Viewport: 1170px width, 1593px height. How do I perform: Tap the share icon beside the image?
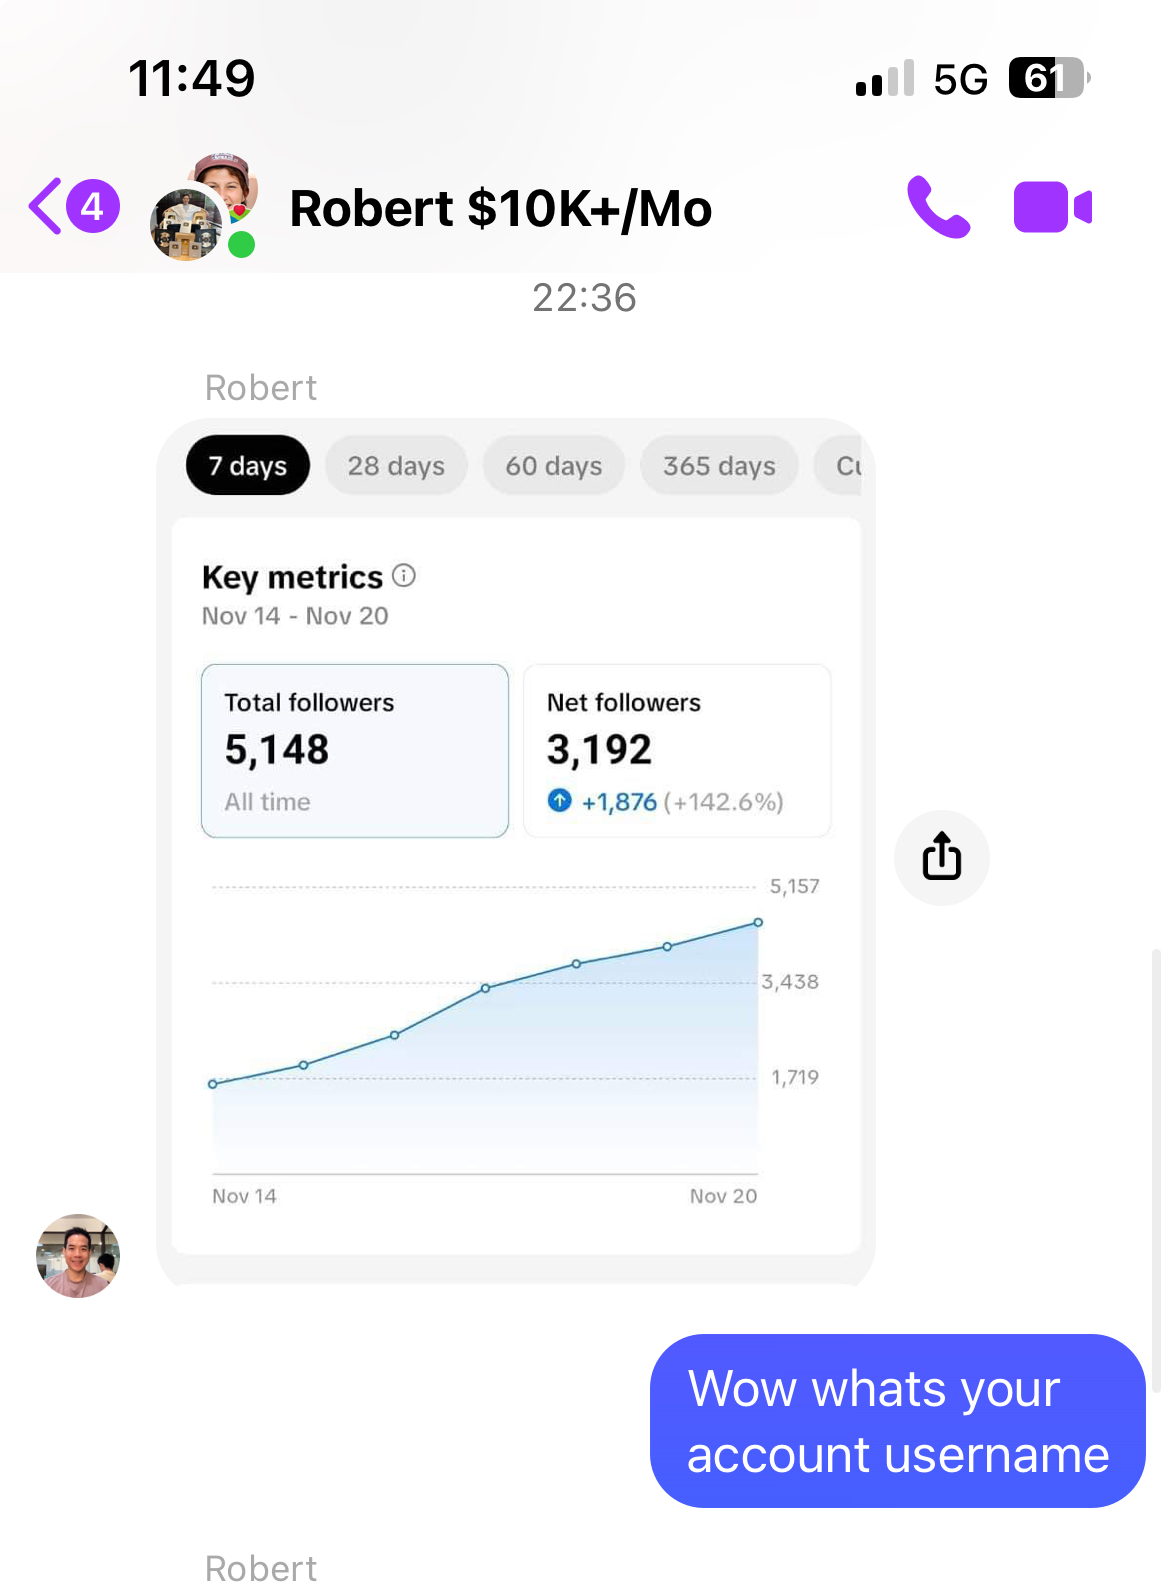click(941, 857)
